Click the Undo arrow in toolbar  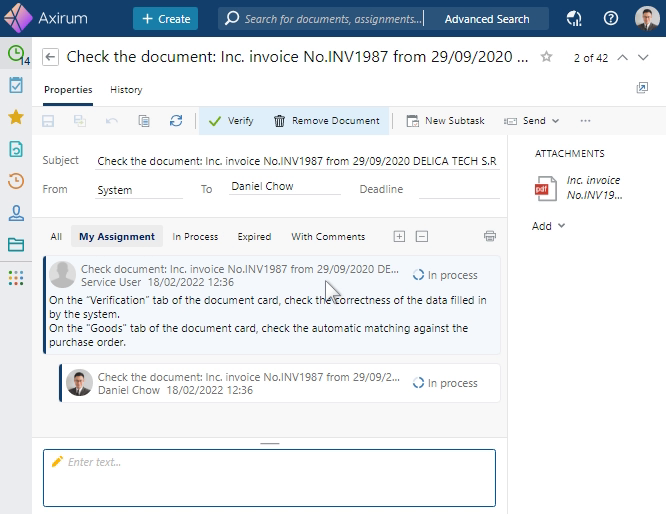tap(112, 121)
